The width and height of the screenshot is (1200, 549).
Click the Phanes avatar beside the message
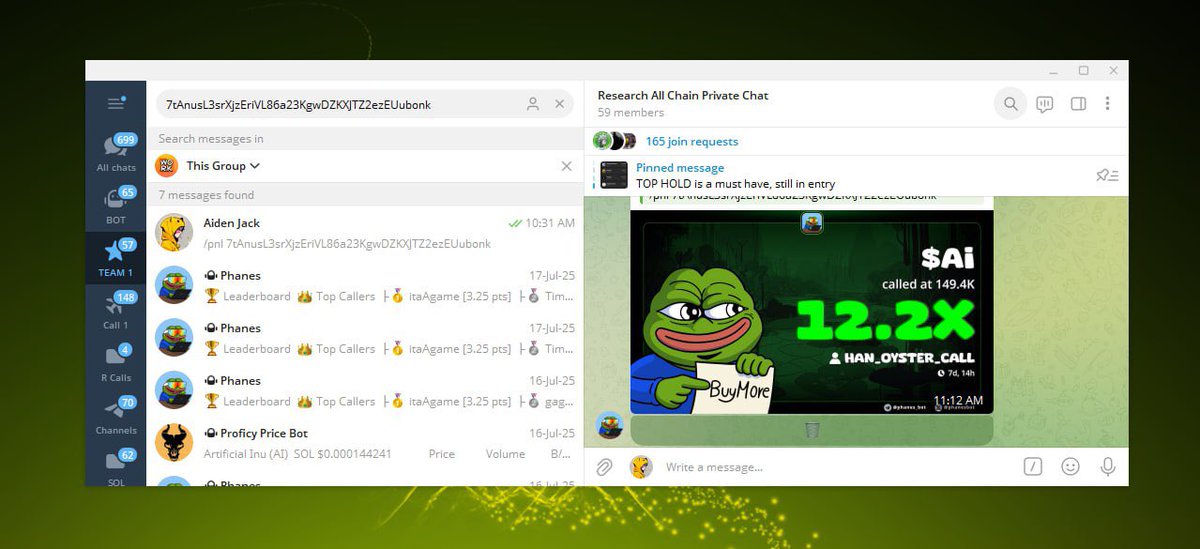(610, 425)
